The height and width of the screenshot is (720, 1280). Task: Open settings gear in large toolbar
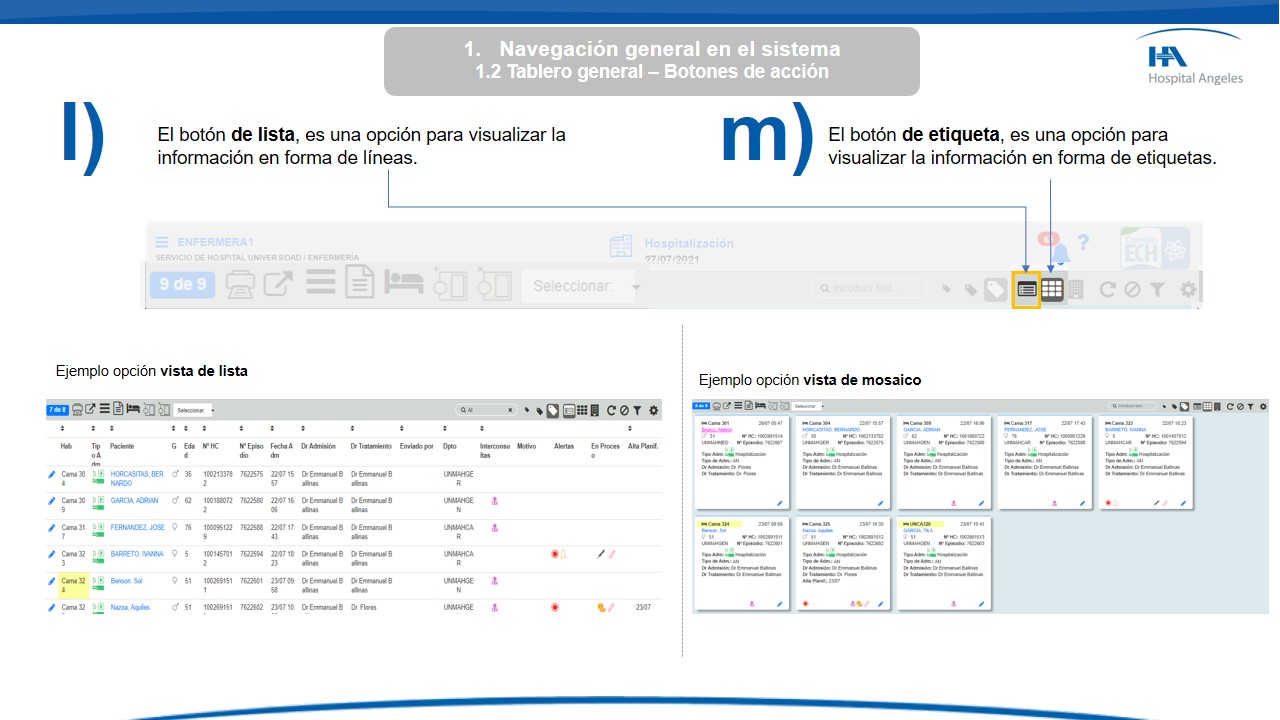(1187, 289)
